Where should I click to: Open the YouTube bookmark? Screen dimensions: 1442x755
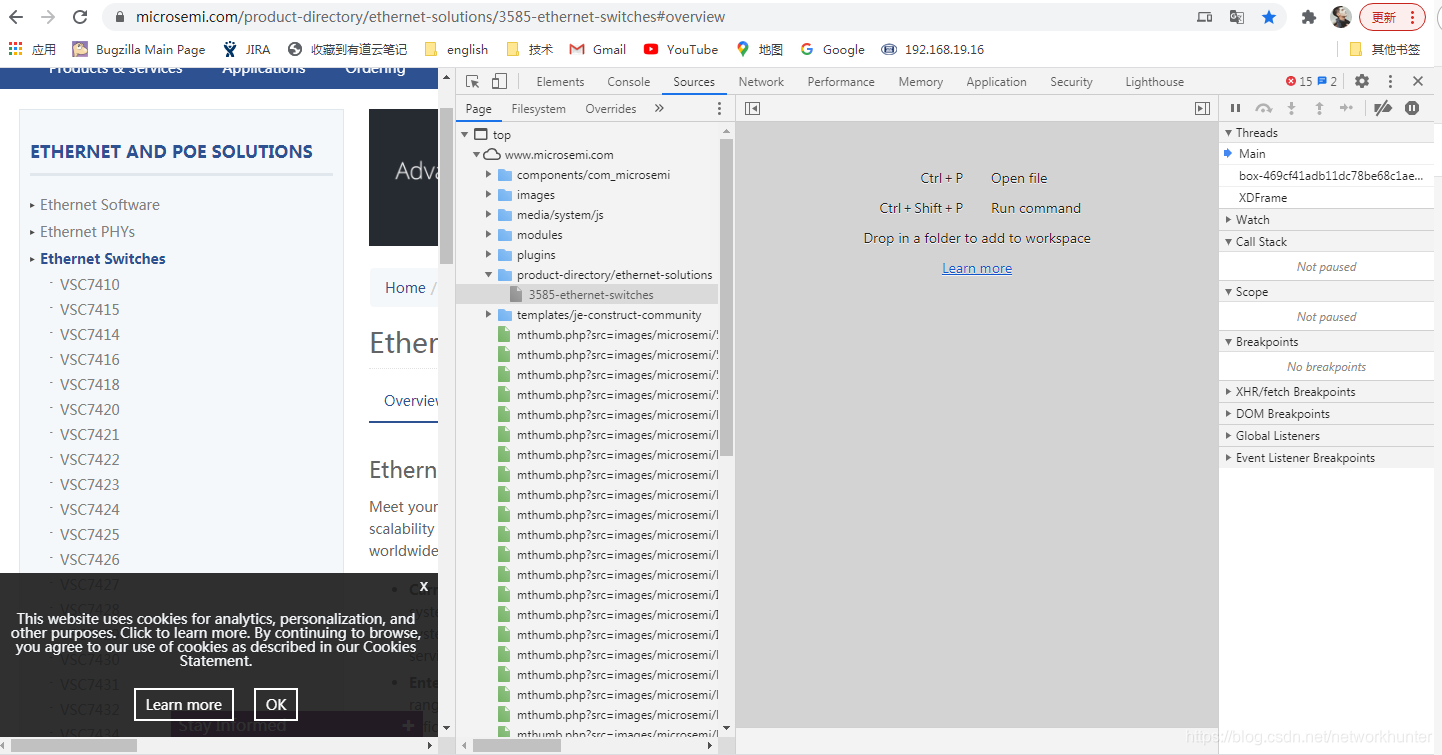click(x=681, y=49)
